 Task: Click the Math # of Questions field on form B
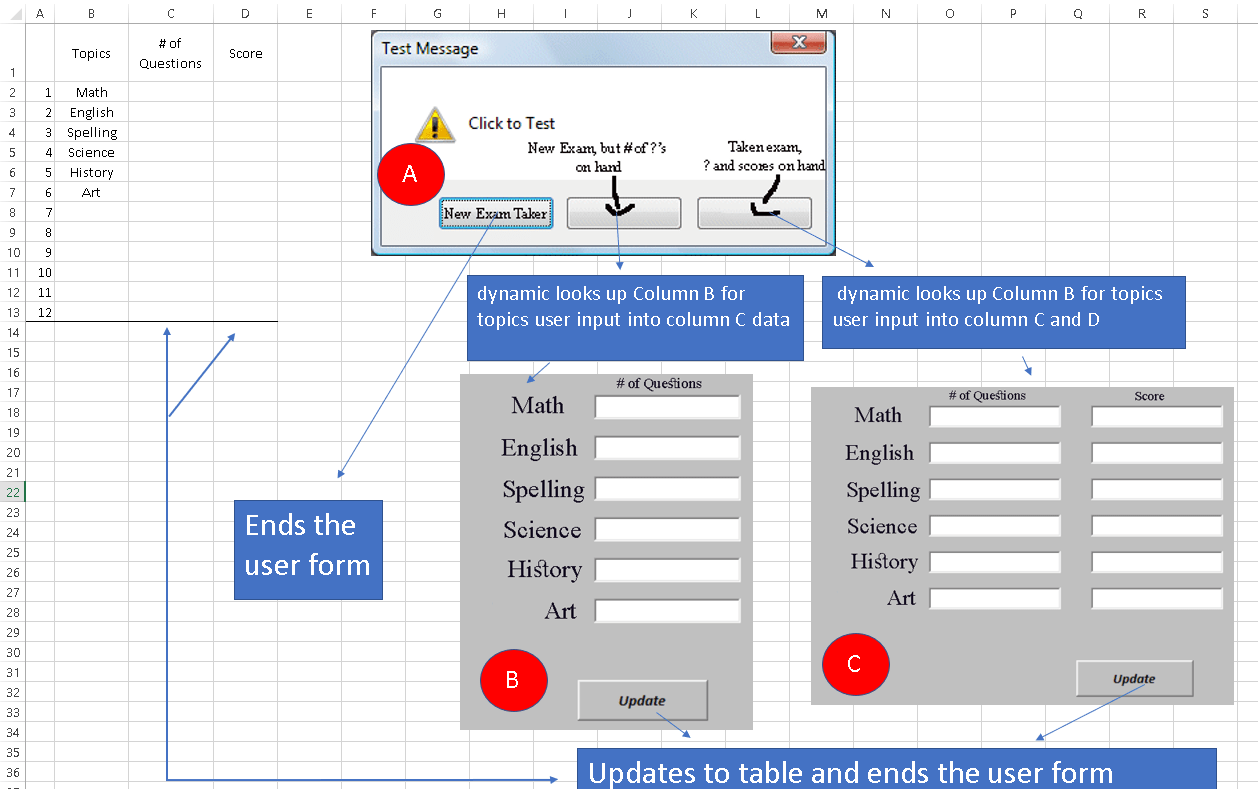point(667,406)
